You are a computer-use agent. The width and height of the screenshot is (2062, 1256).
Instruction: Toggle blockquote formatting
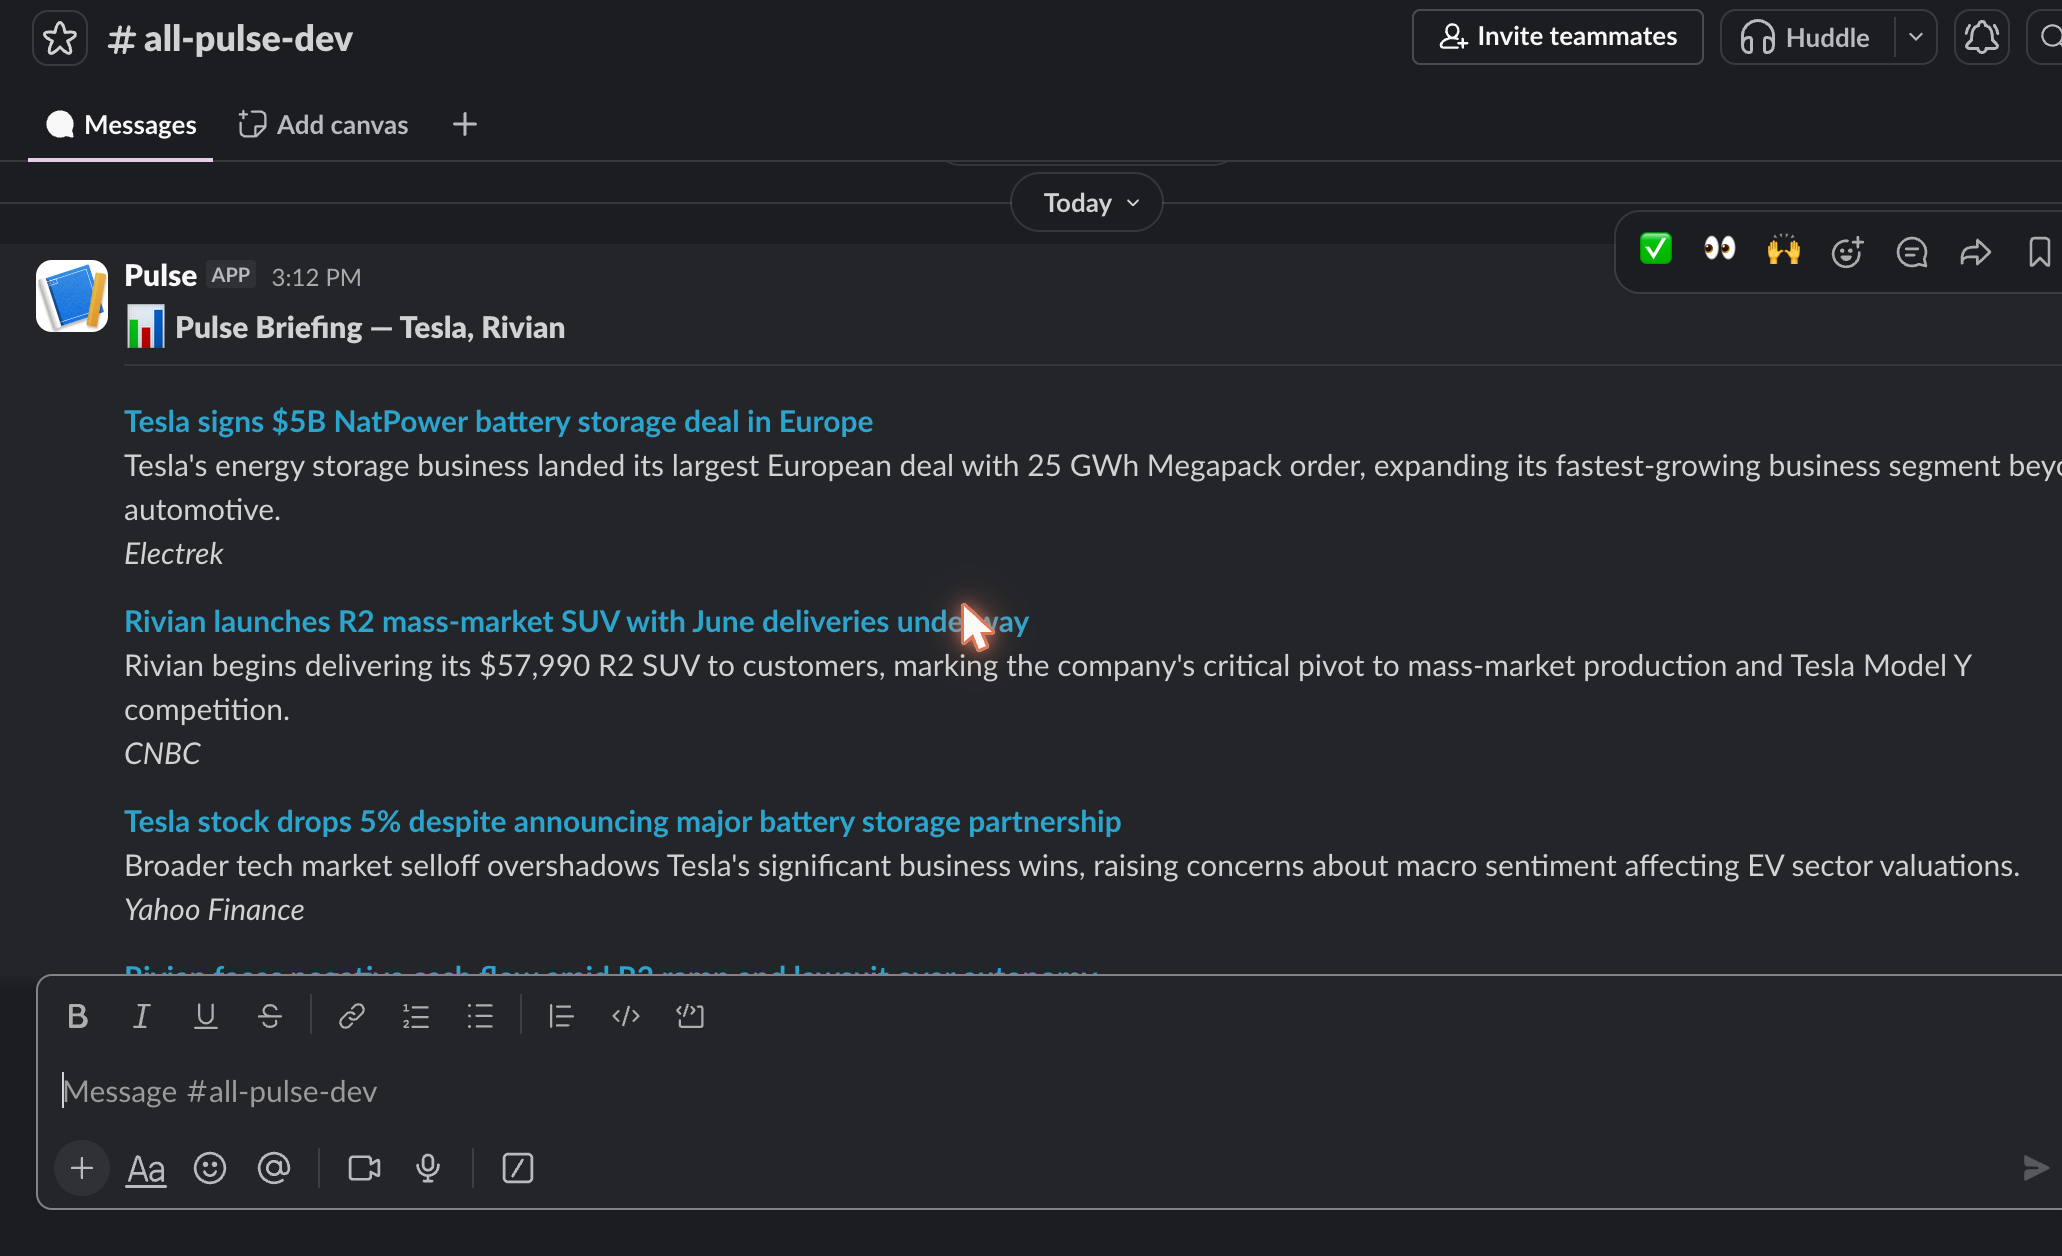pos(561,1016)
